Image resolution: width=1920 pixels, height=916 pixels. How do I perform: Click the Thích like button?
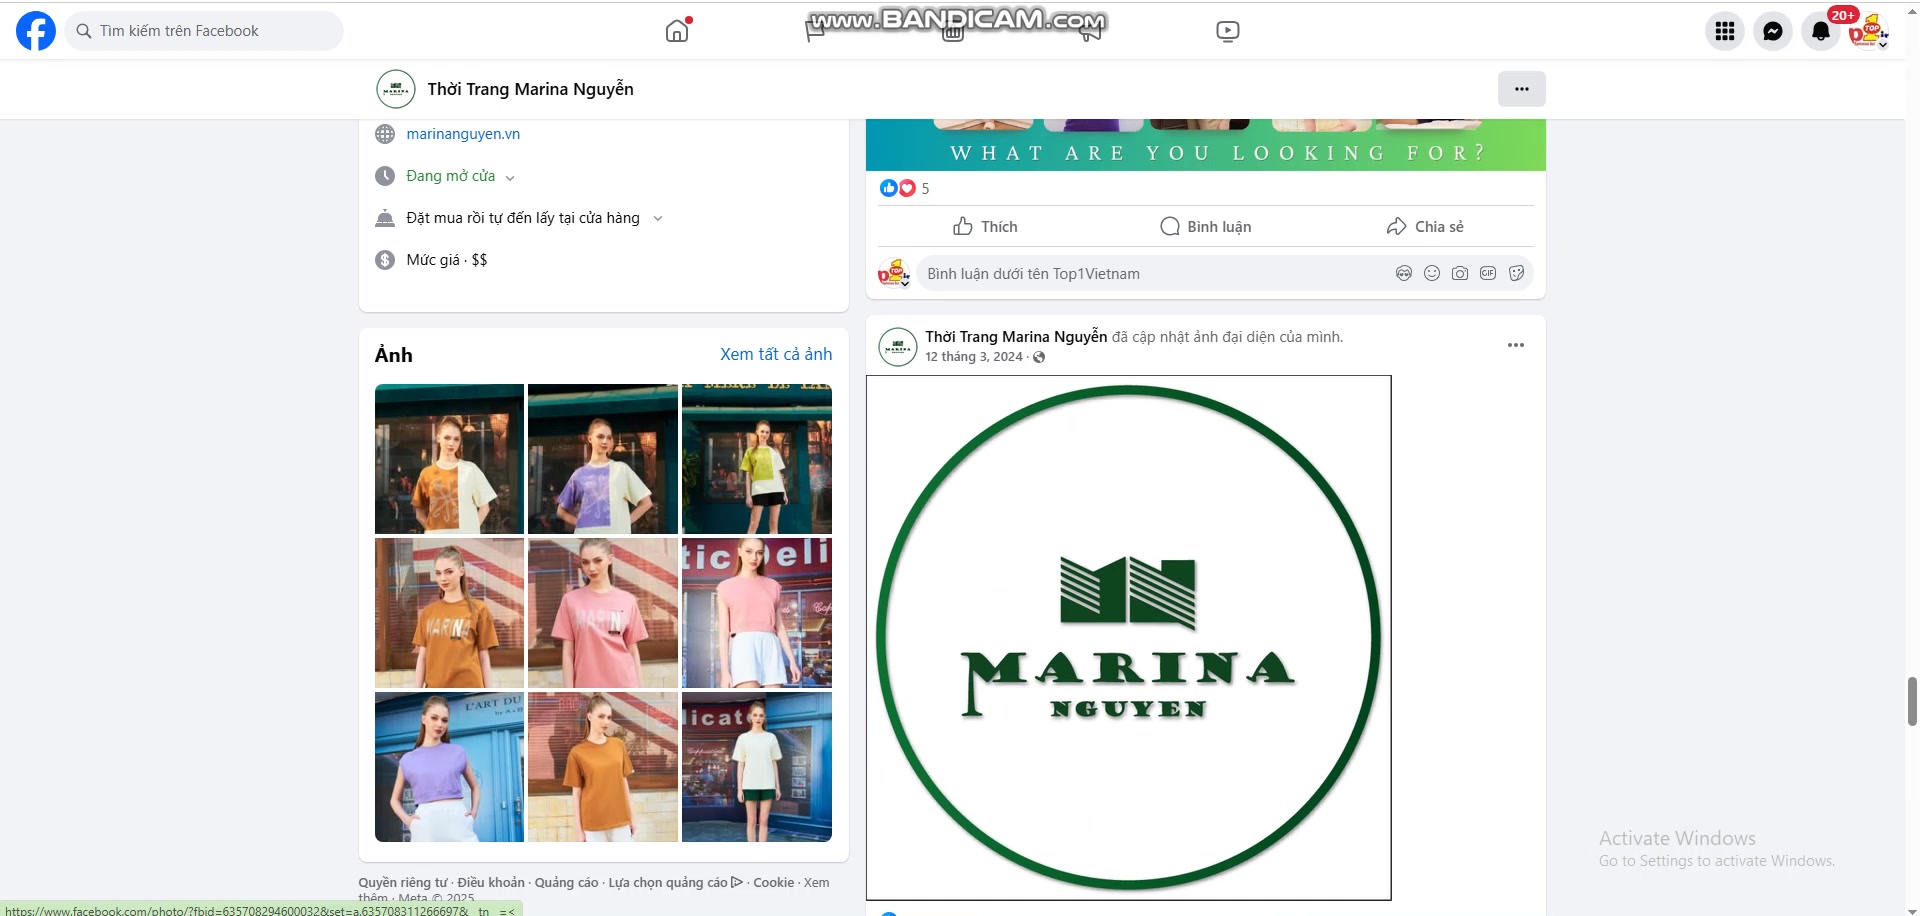point(985,227)
